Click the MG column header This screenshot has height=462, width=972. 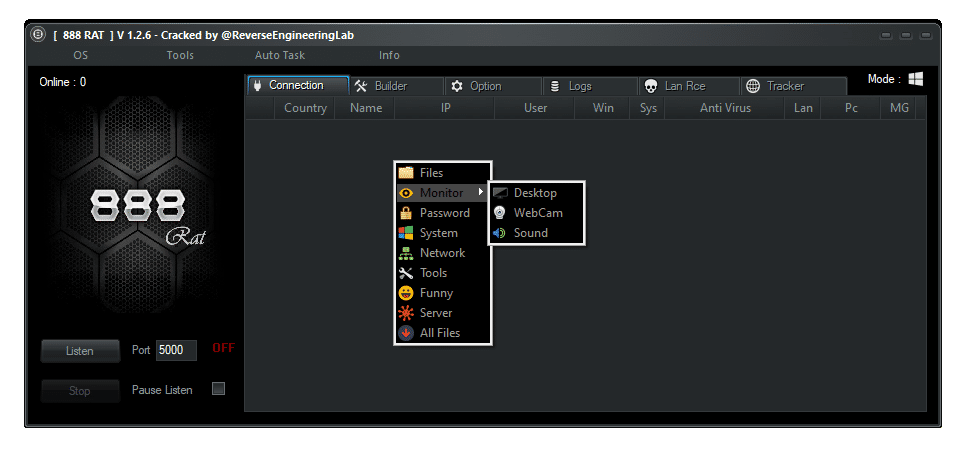click(899, 108)
